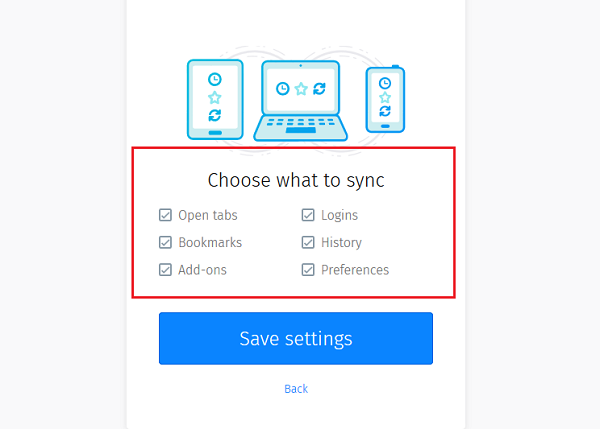Click the clock icon on the tablet
Viewport: 600px width, 429px height.
coord(214,79)
